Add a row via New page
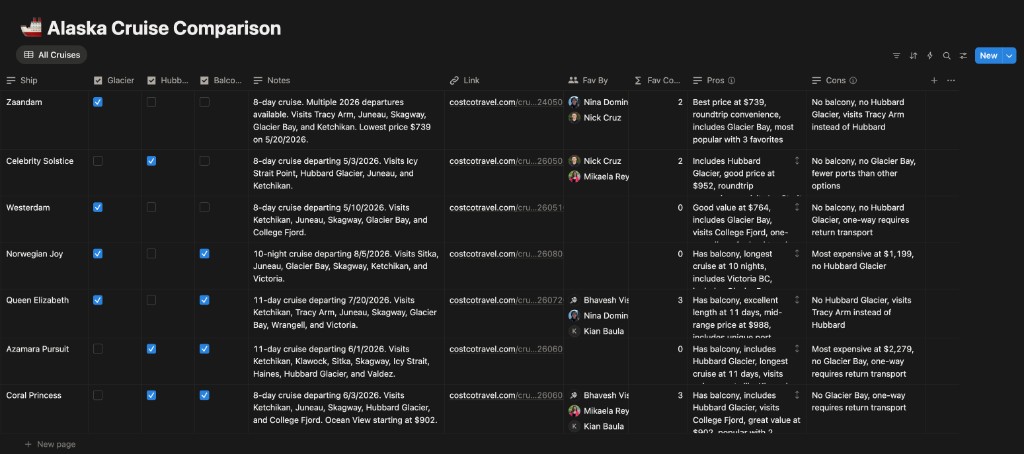 tap(50, 444)
